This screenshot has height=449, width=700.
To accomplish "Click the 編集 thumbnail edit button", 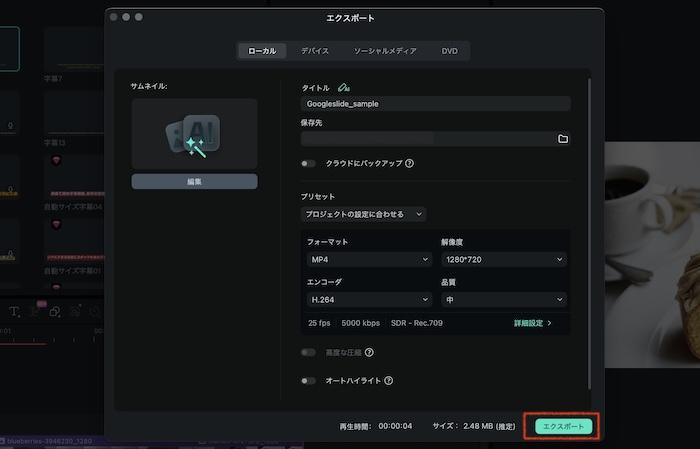I will [194, 182].
